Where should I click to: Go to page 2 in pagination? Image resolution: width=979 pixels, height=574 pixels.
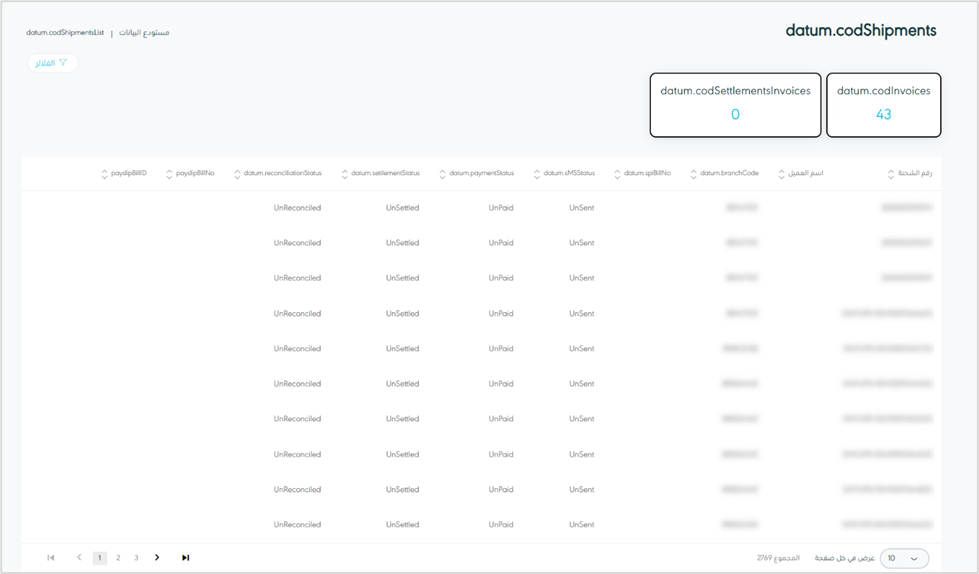click(x=118, y=558)
